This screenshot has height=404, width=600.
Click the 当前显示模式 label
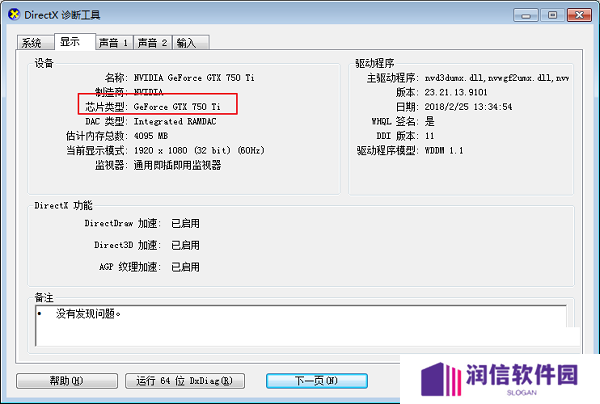97,150
